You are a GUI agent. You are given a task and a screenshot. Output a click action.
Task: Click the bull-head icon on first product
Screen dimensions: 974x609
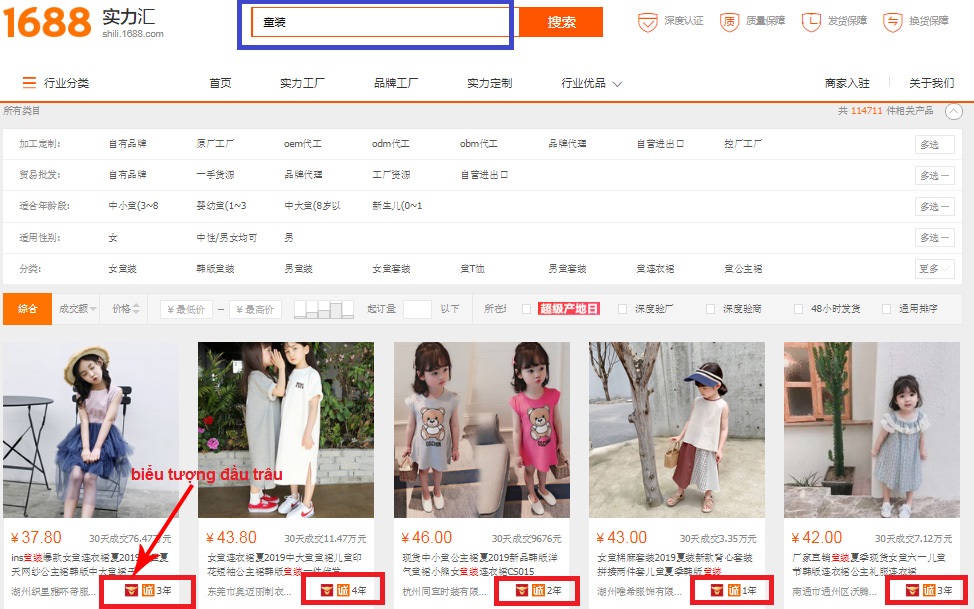click(131, 590)
